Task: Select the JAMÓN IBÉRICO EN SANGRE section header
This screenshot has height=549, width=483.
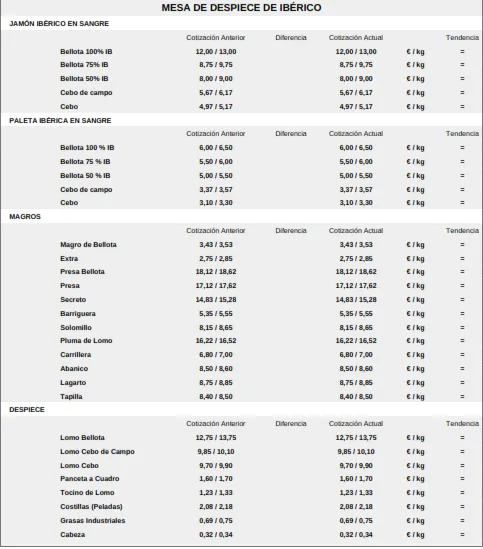Action: [x=59, y=23]
